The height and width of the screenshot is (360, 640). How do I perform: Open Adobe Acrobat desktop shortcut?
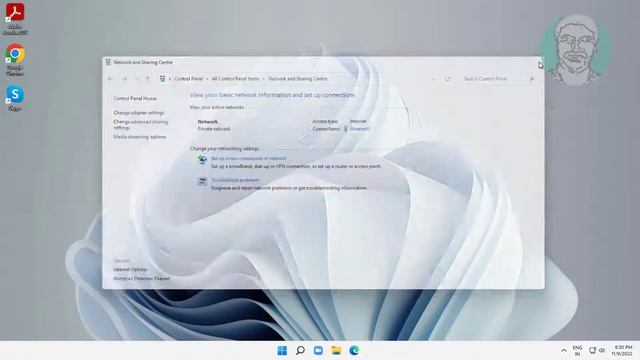[15, 18]
